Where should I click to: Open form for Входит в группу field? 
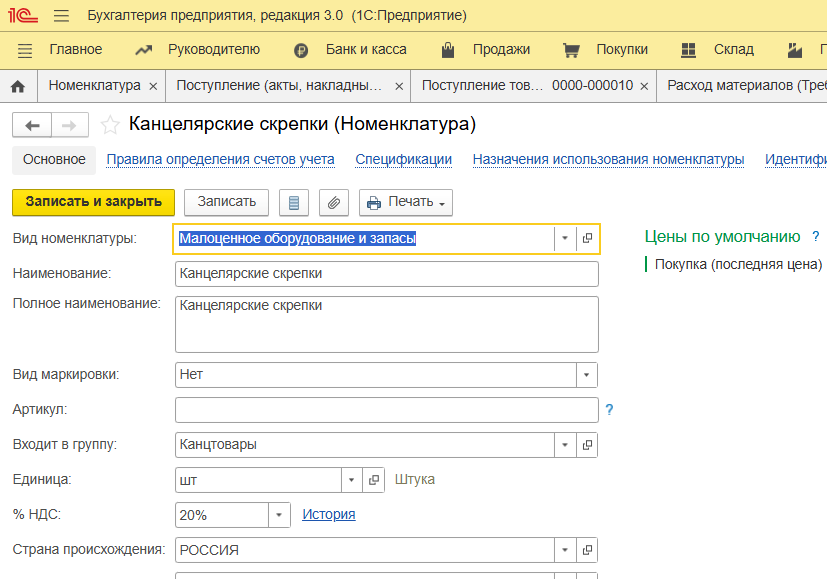(x=587, y=445)
